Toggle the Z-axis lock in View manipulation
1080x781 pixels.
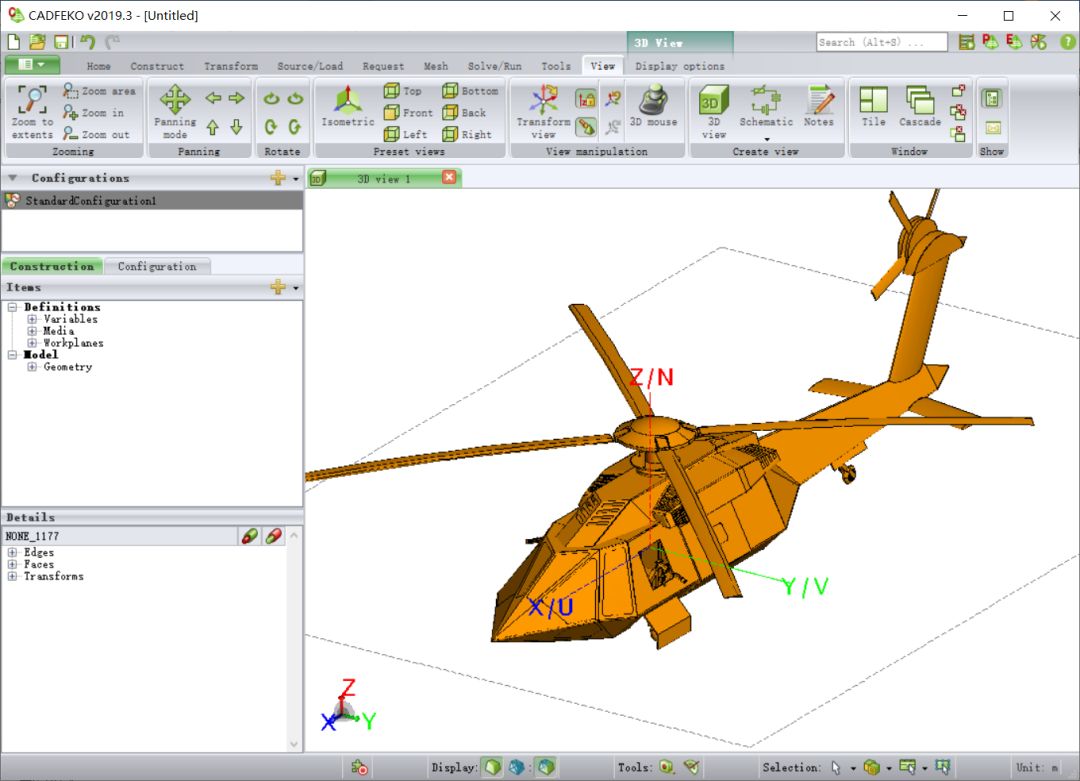click(x=585, y=99)
